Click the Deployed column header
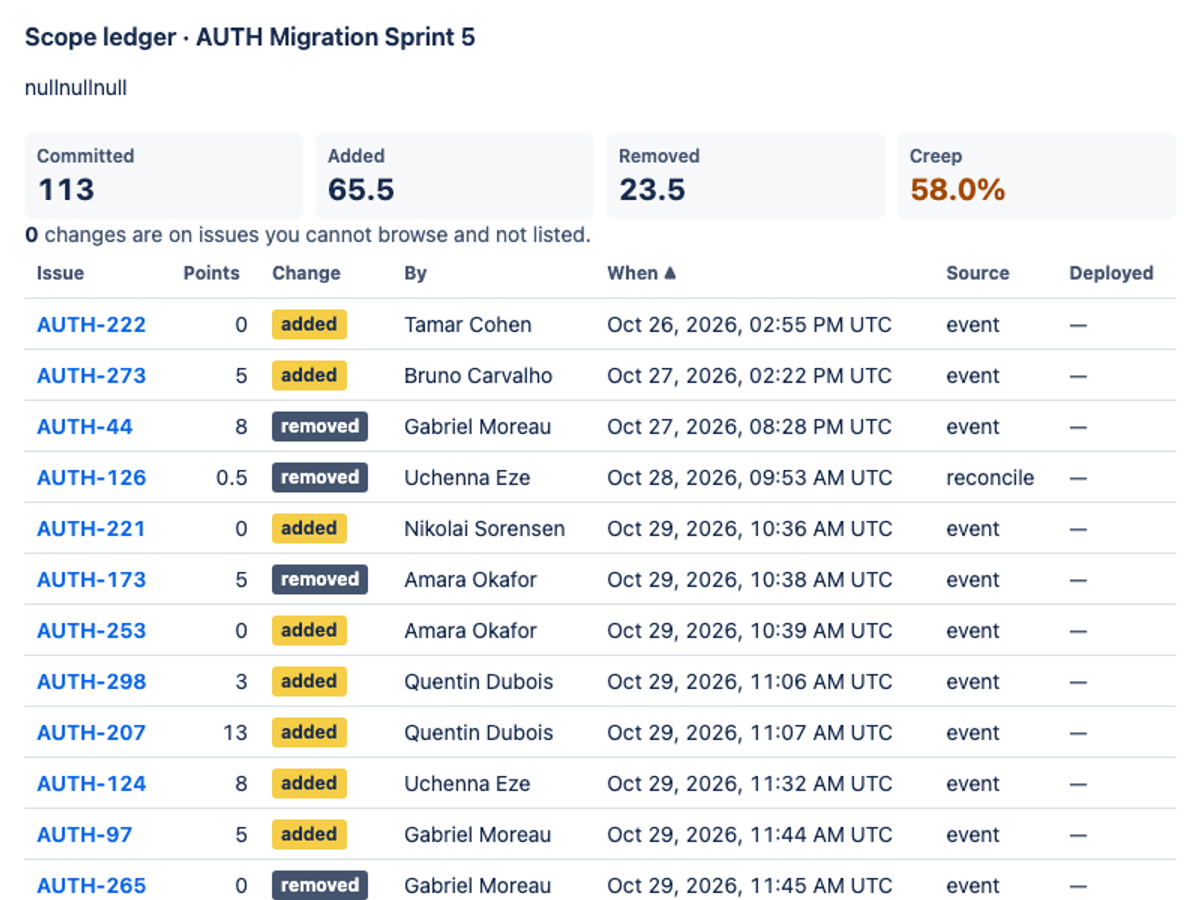1200x900 pixels. tap(1111, 273)
